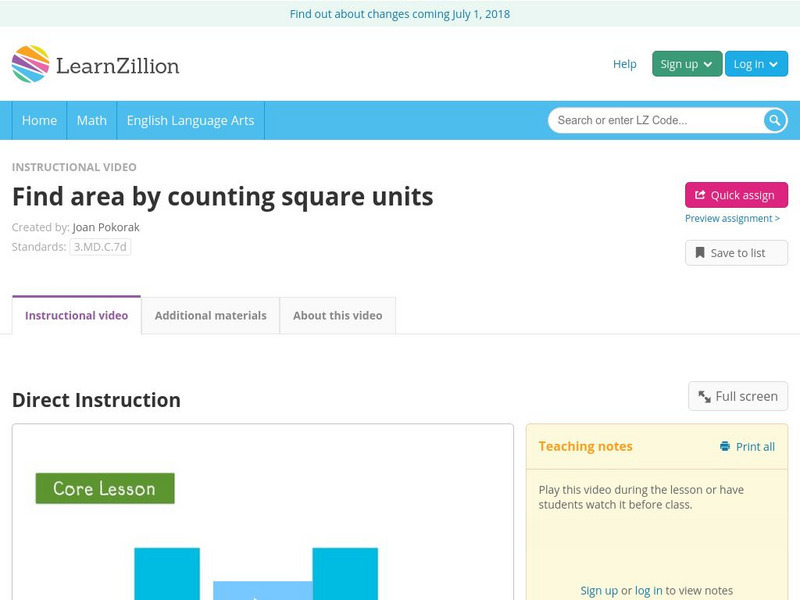The image size is (800, 600).
Task: Click the log in link in Teaching notes
Action: tap(648, 591)
